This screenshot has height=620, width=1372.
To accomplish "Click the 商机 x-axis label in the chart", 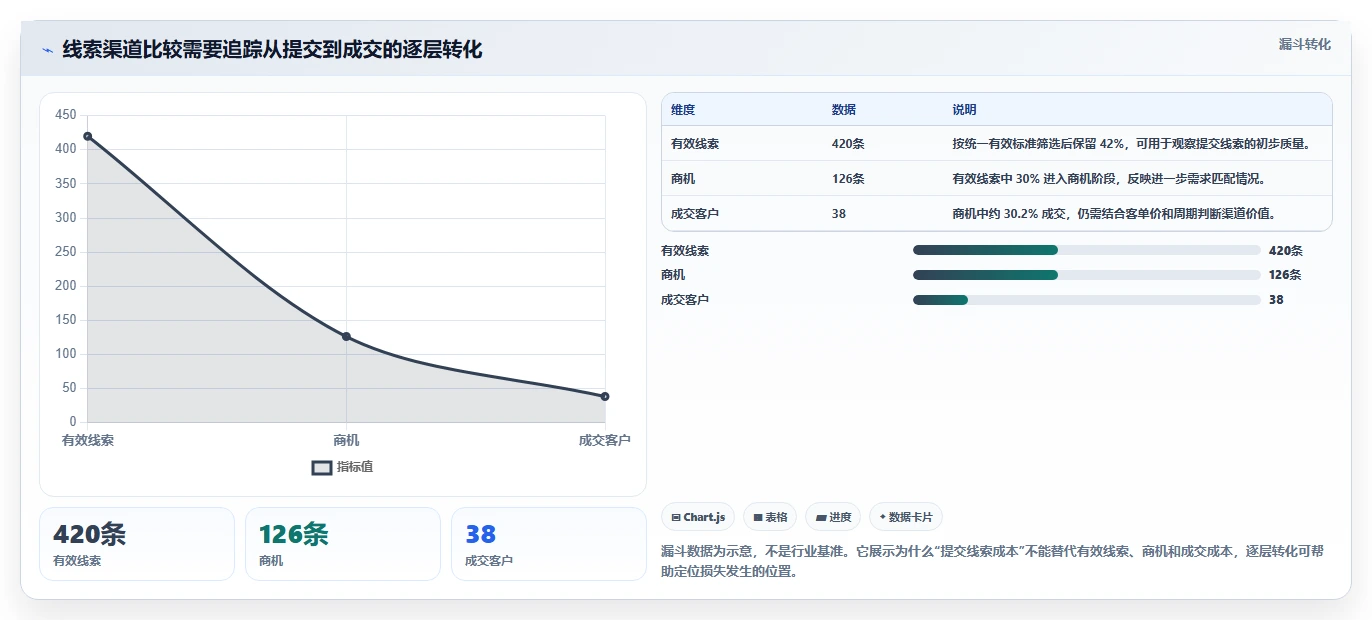I will tap(346, 440).
